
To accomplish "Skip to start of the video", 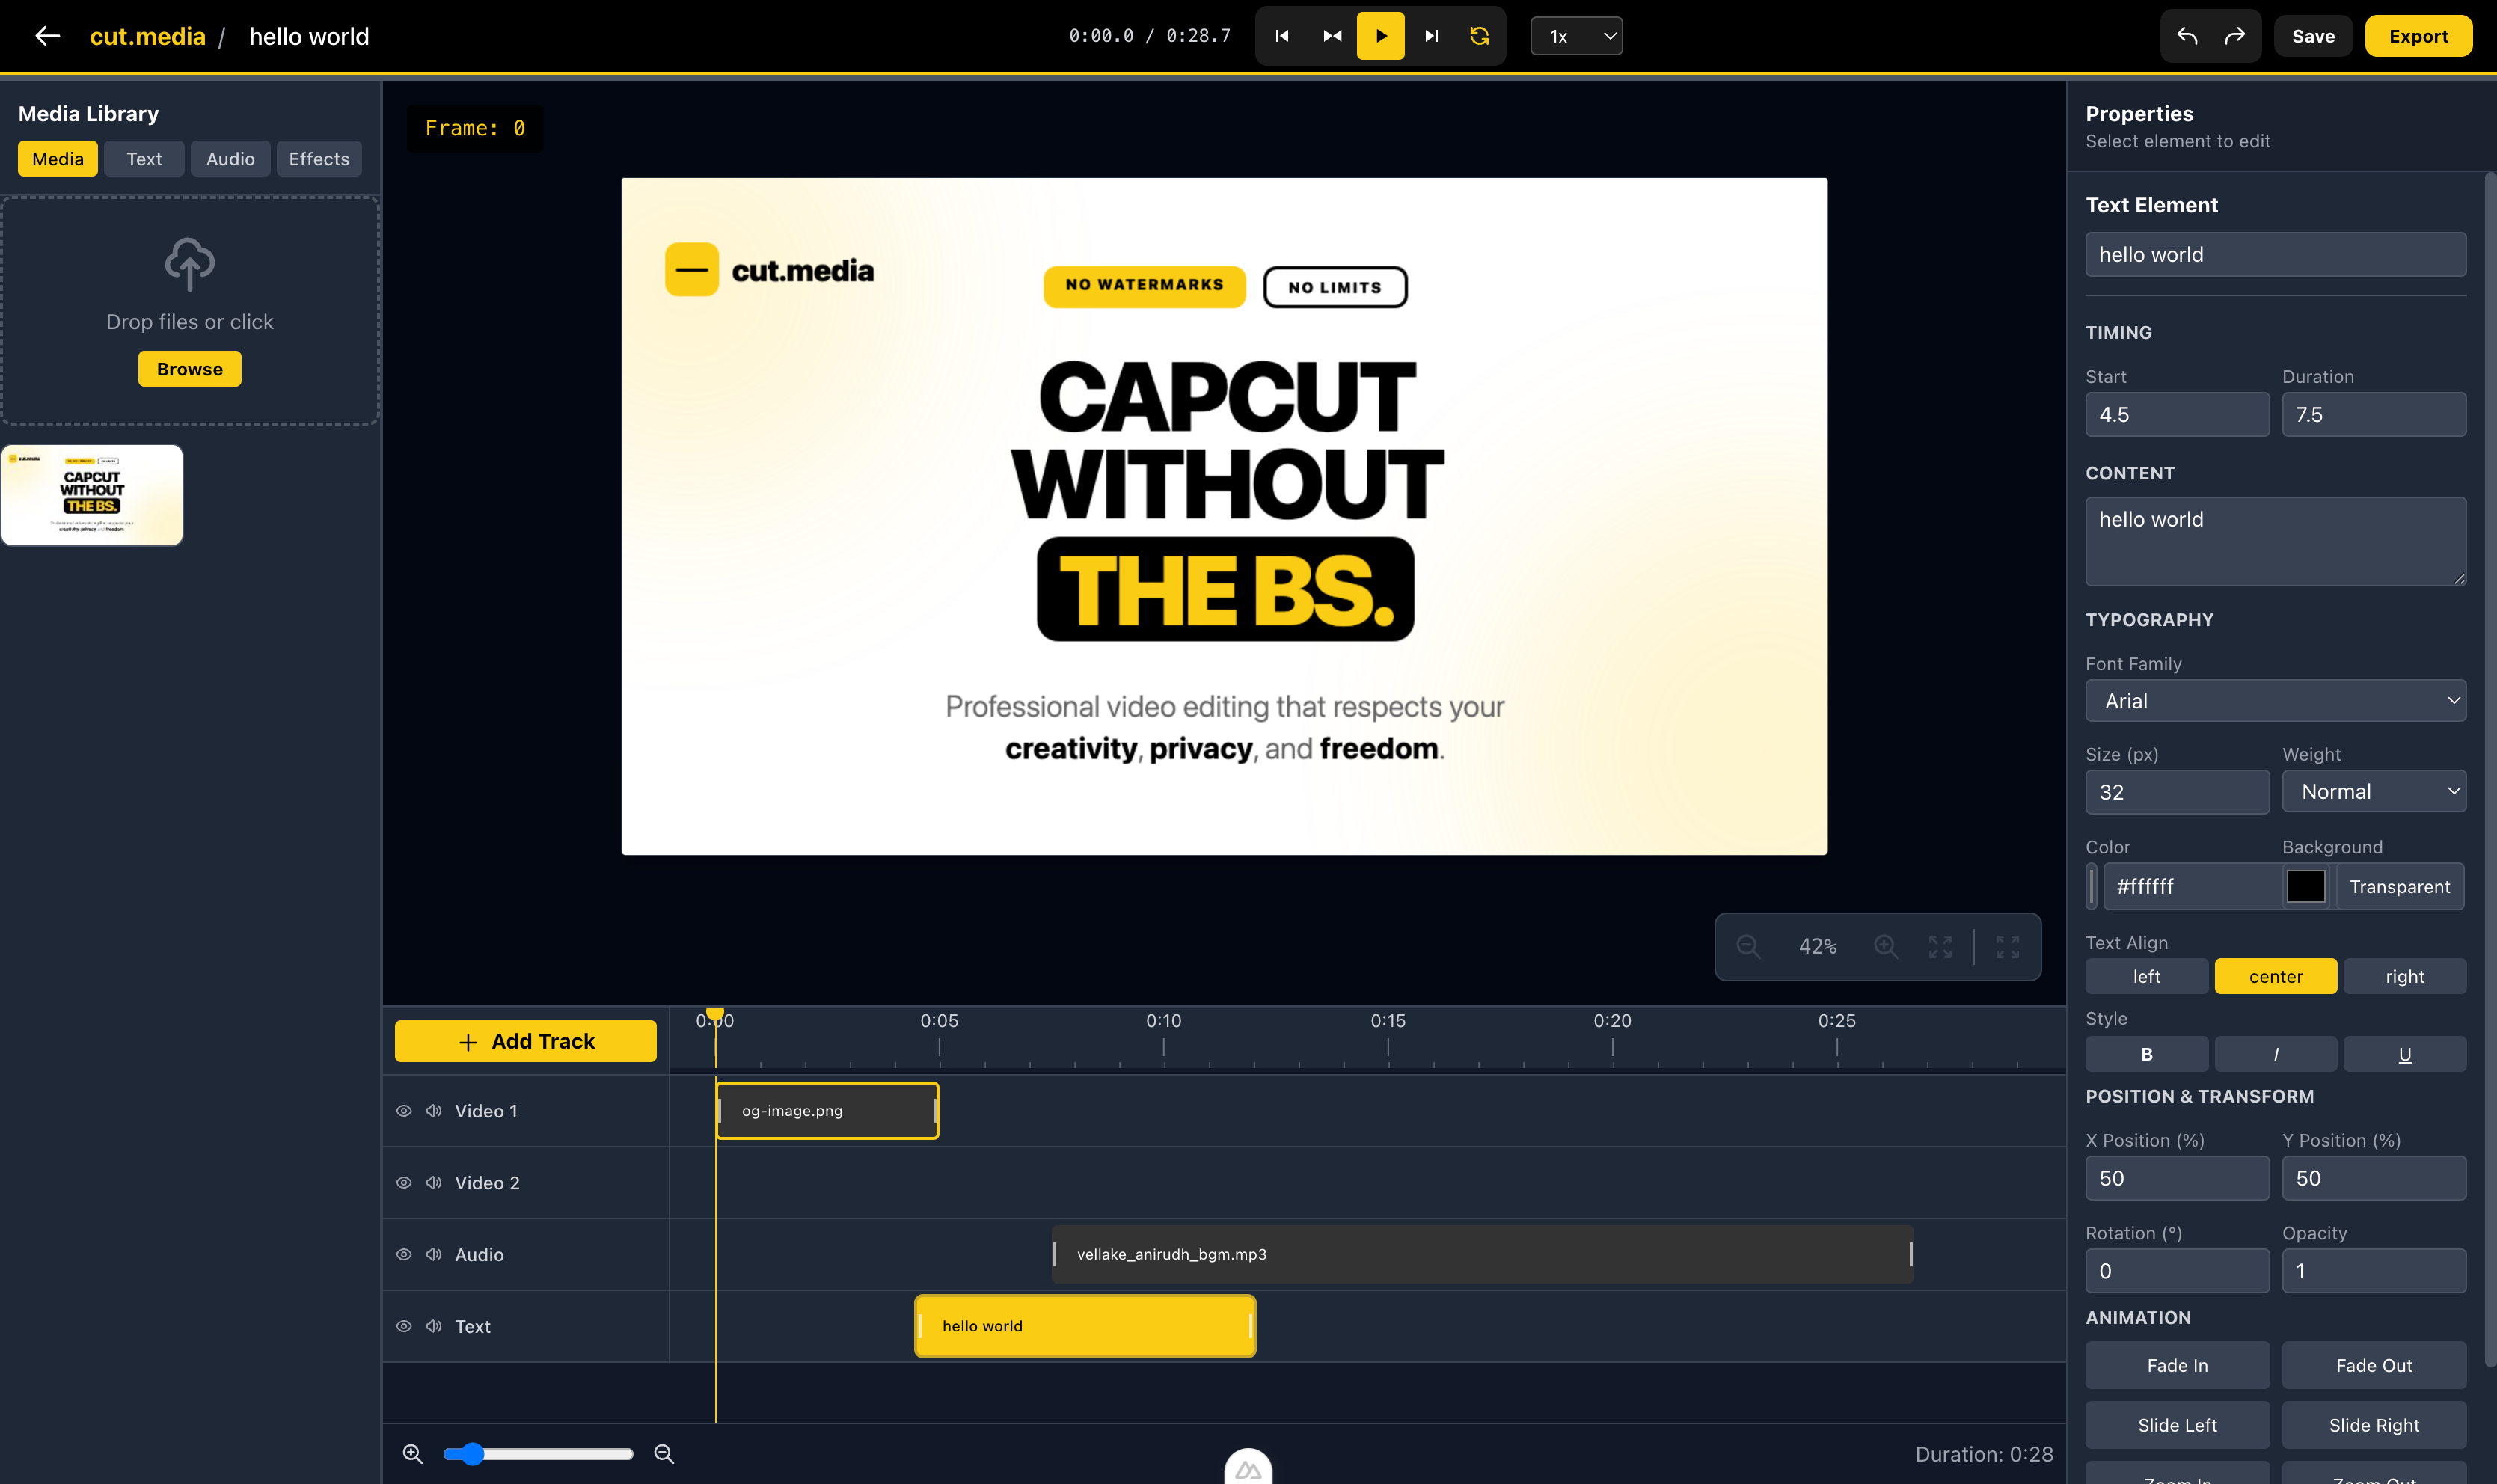I will click(x=1281, y=36).
